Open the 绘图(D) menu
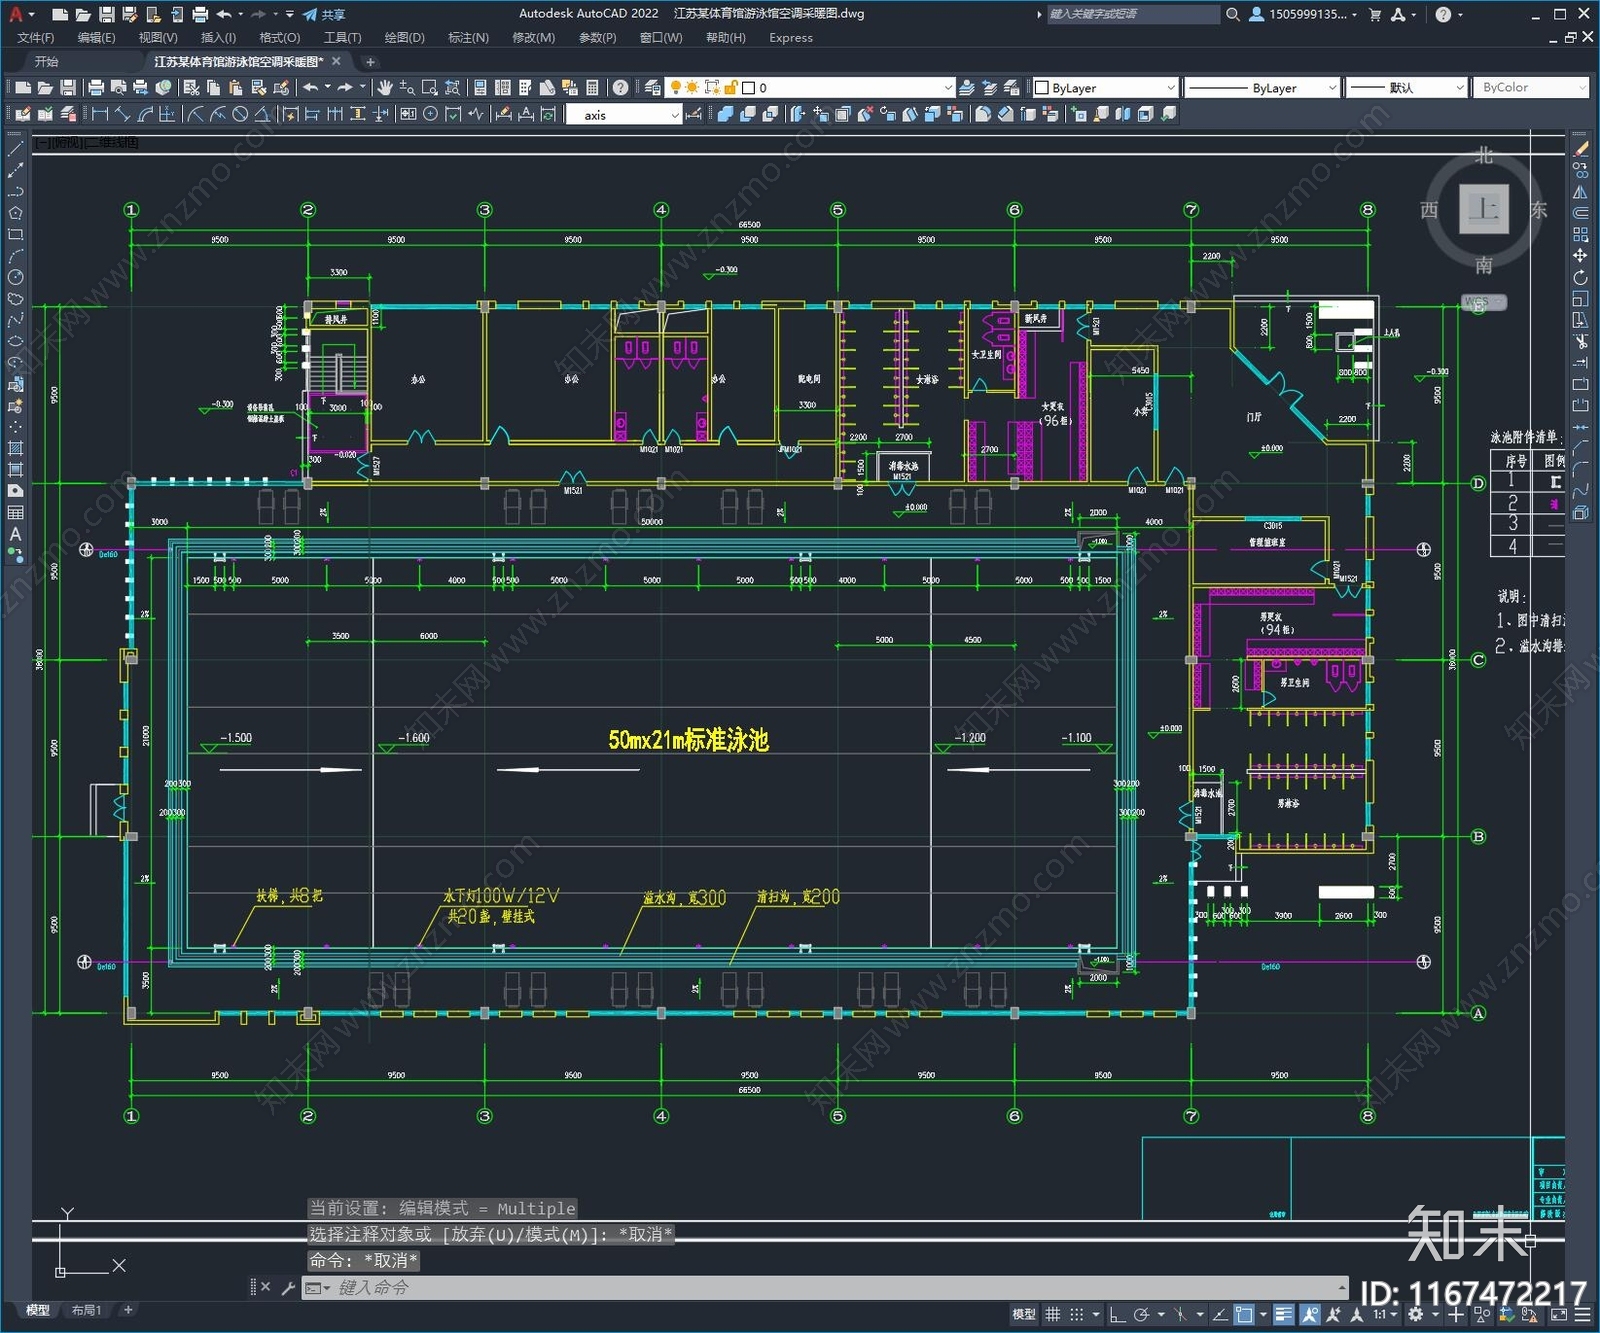This screenshot has height=1333, width=1600. 404,38
